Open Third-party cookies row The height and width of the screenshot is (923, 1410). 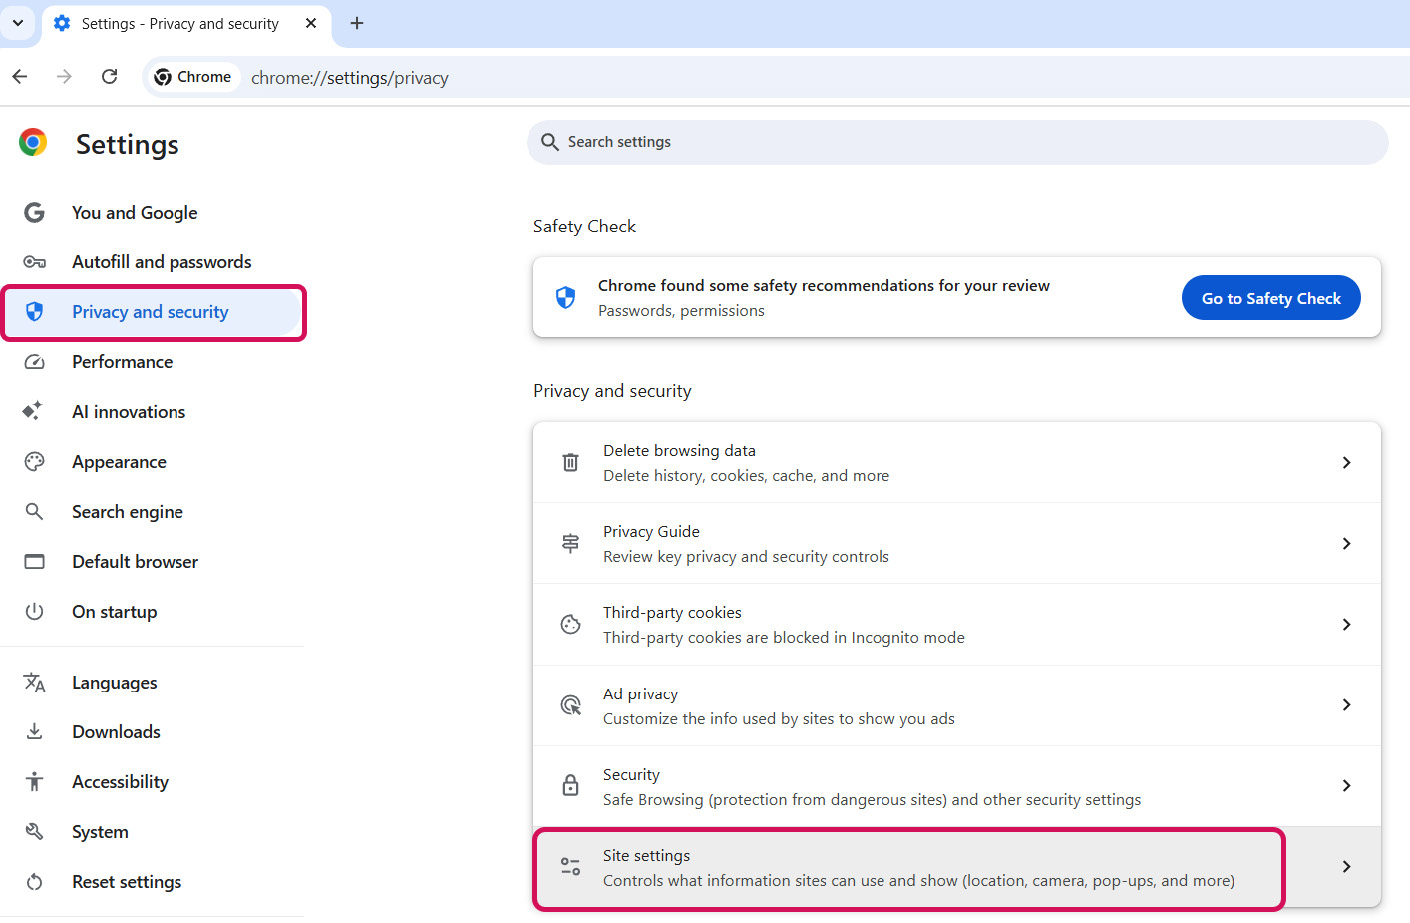[x=957, y=625]
